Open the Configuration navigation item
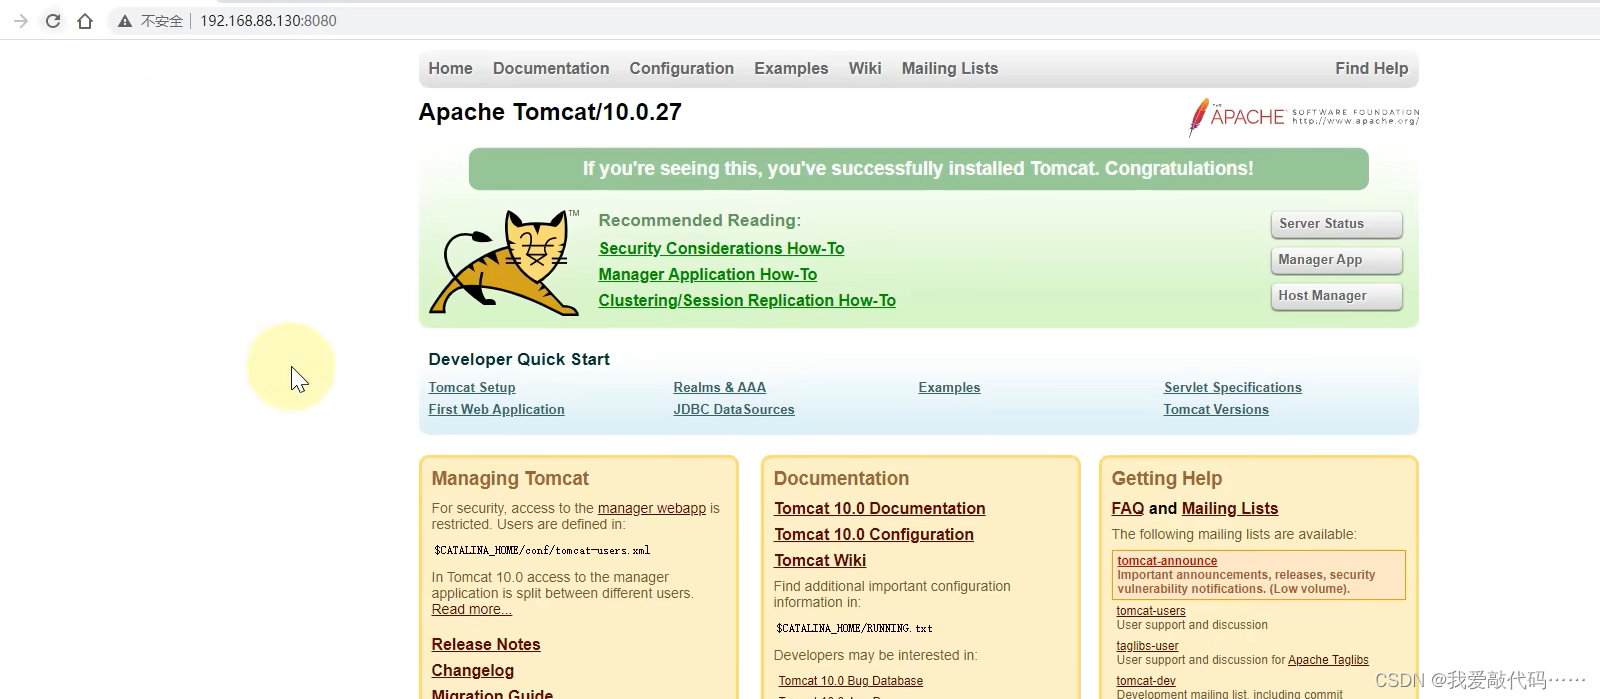 coord(681,68)
